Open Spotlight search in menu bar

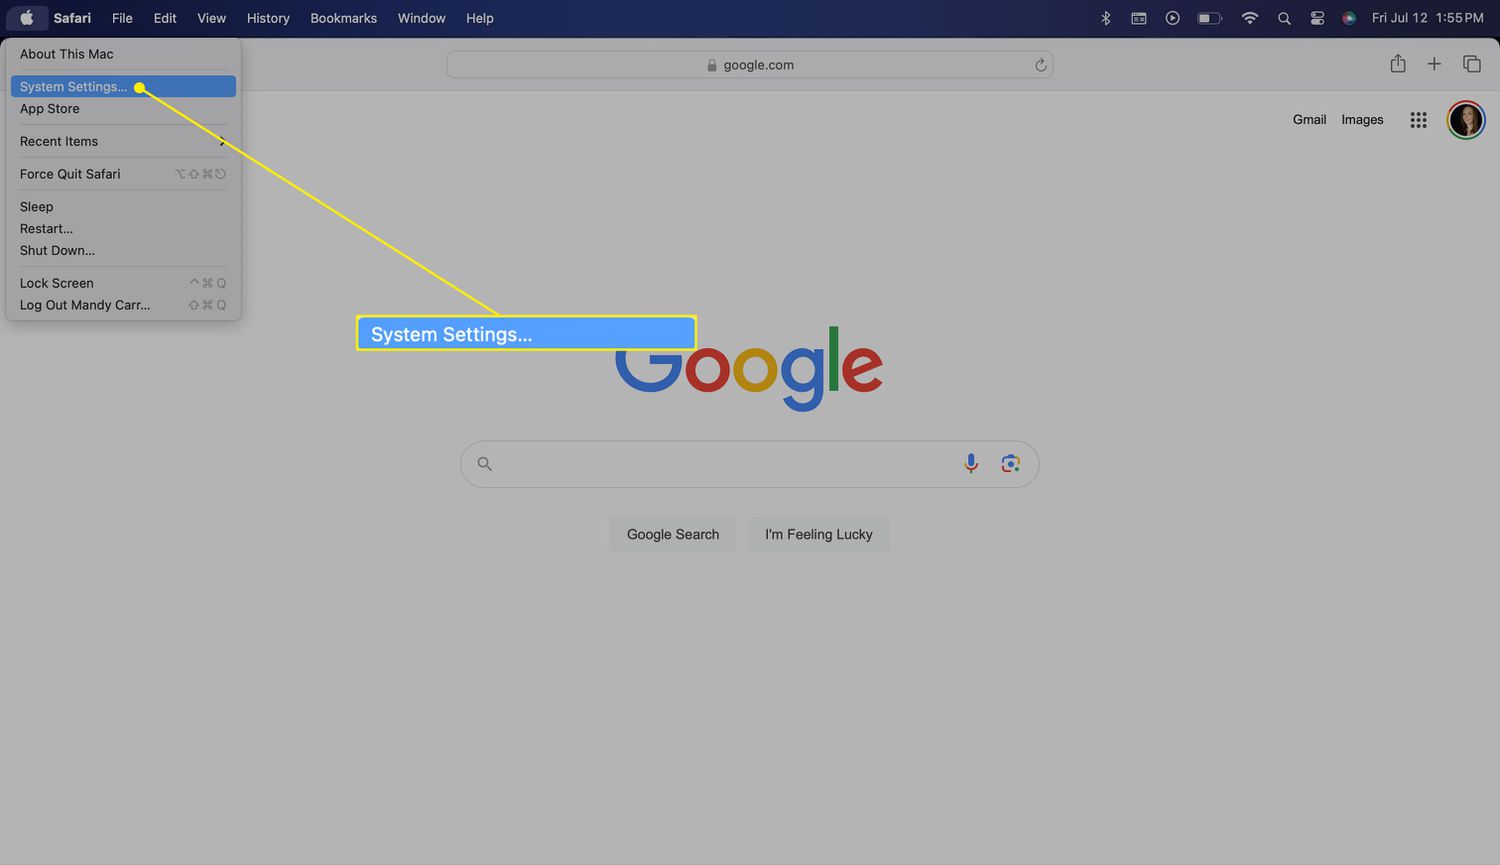pyautogui.click(x=1284, y=18)
